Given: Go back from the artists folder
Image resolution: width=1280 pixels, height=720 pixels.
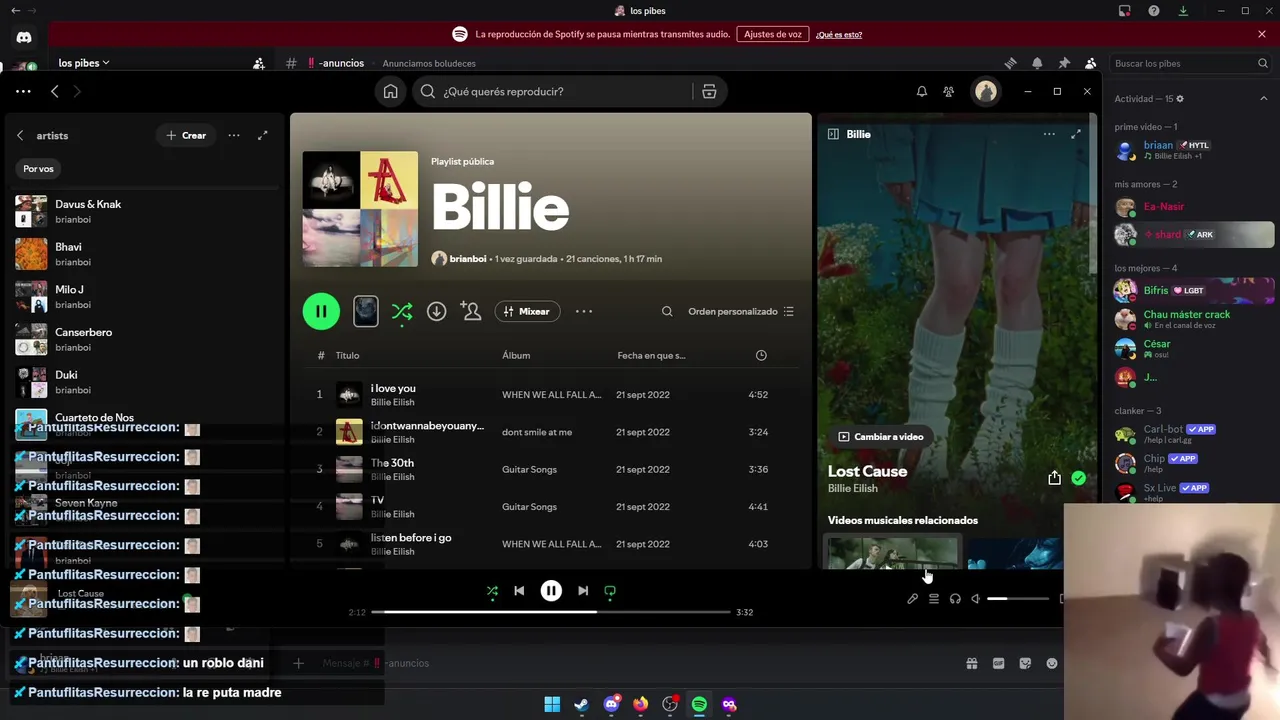Looking at the screenshot, I should (x=20, y=135).
